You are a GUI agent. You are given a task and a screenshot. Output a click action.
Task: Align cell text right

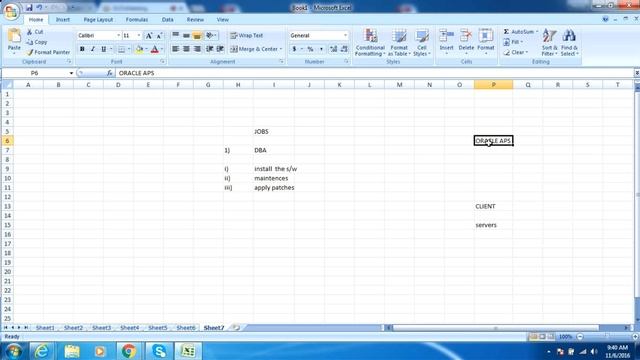pyautogui.click(x=197, y=49)
